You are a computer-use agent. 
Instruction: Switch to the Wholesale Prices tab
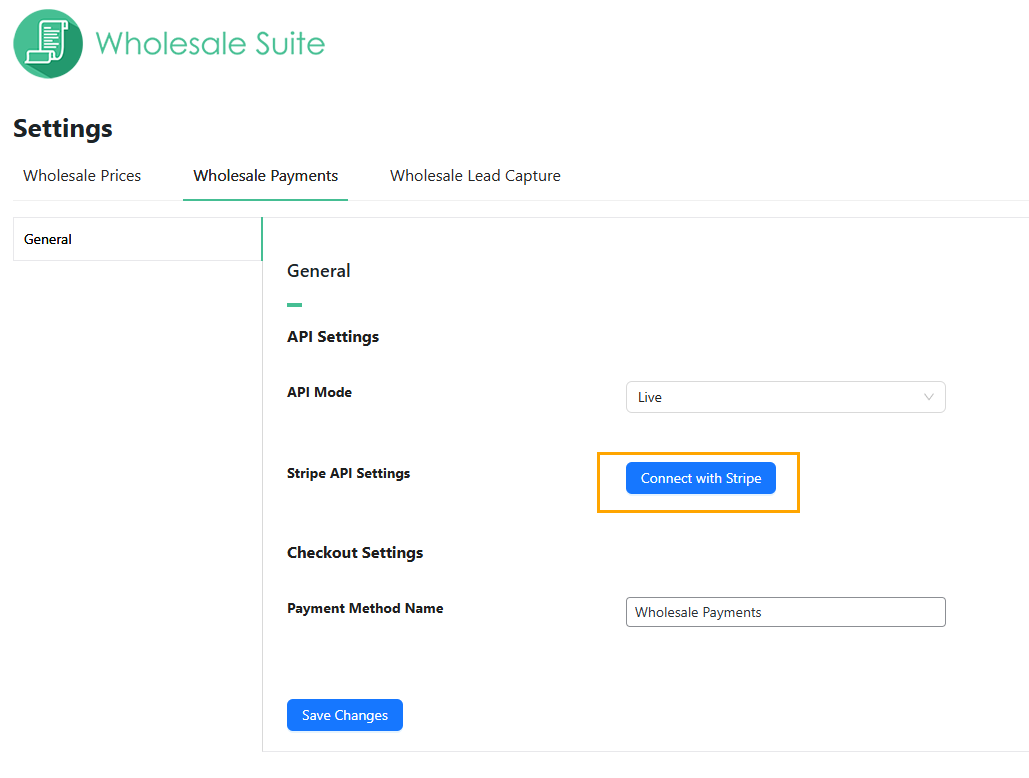point(82,176)
